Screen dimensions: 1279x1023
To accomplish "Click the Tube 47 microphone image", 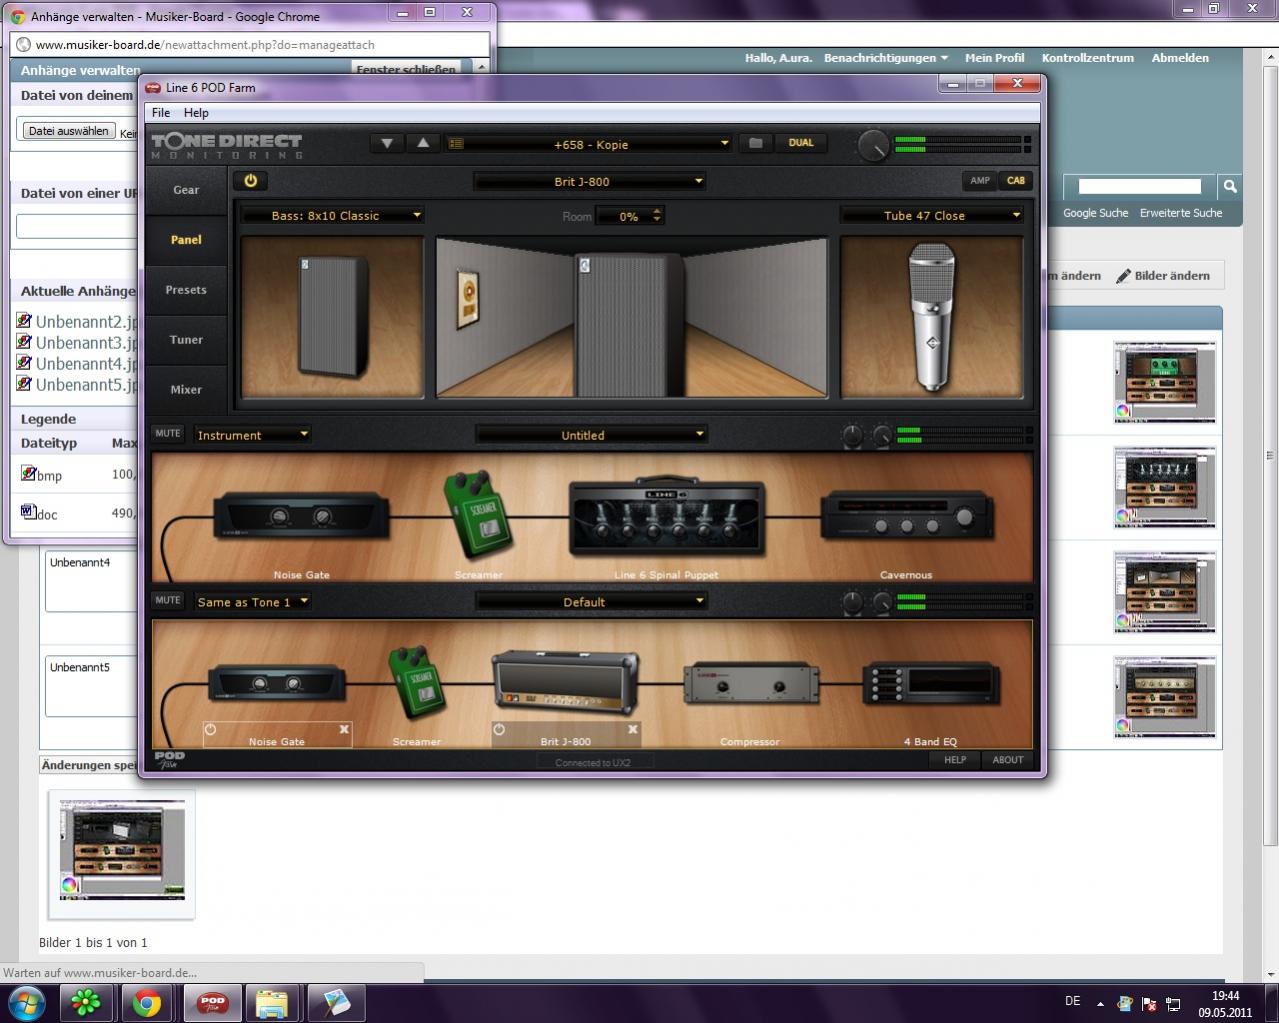I will click(x=932, y=317).
